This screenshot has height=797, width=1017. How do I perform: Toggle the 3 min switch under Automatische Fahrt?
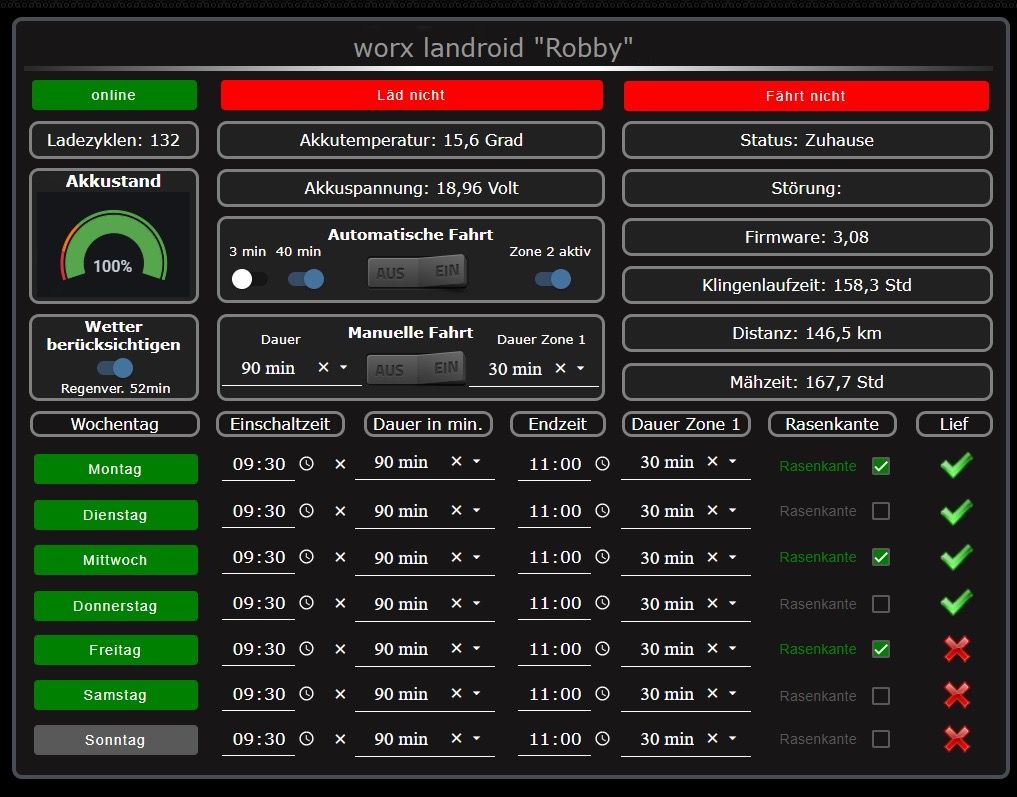point(249,280)
